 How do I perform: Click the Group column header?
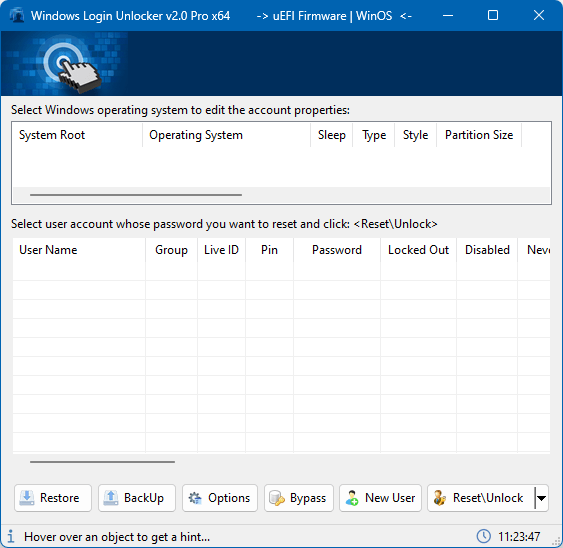click(171, 250)
